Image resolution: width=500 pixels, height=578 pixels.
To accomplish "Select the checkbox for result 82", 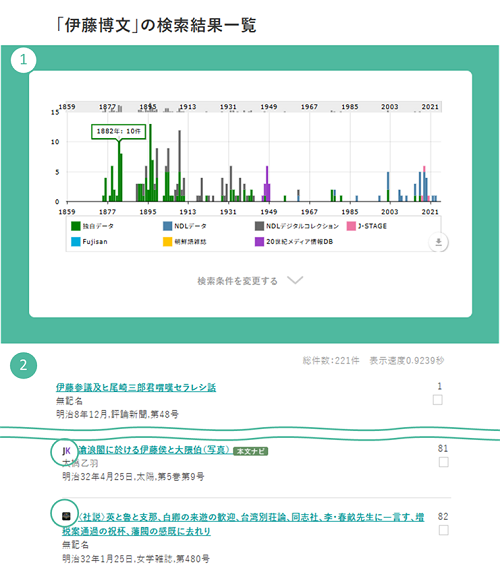I will [444, 530].
